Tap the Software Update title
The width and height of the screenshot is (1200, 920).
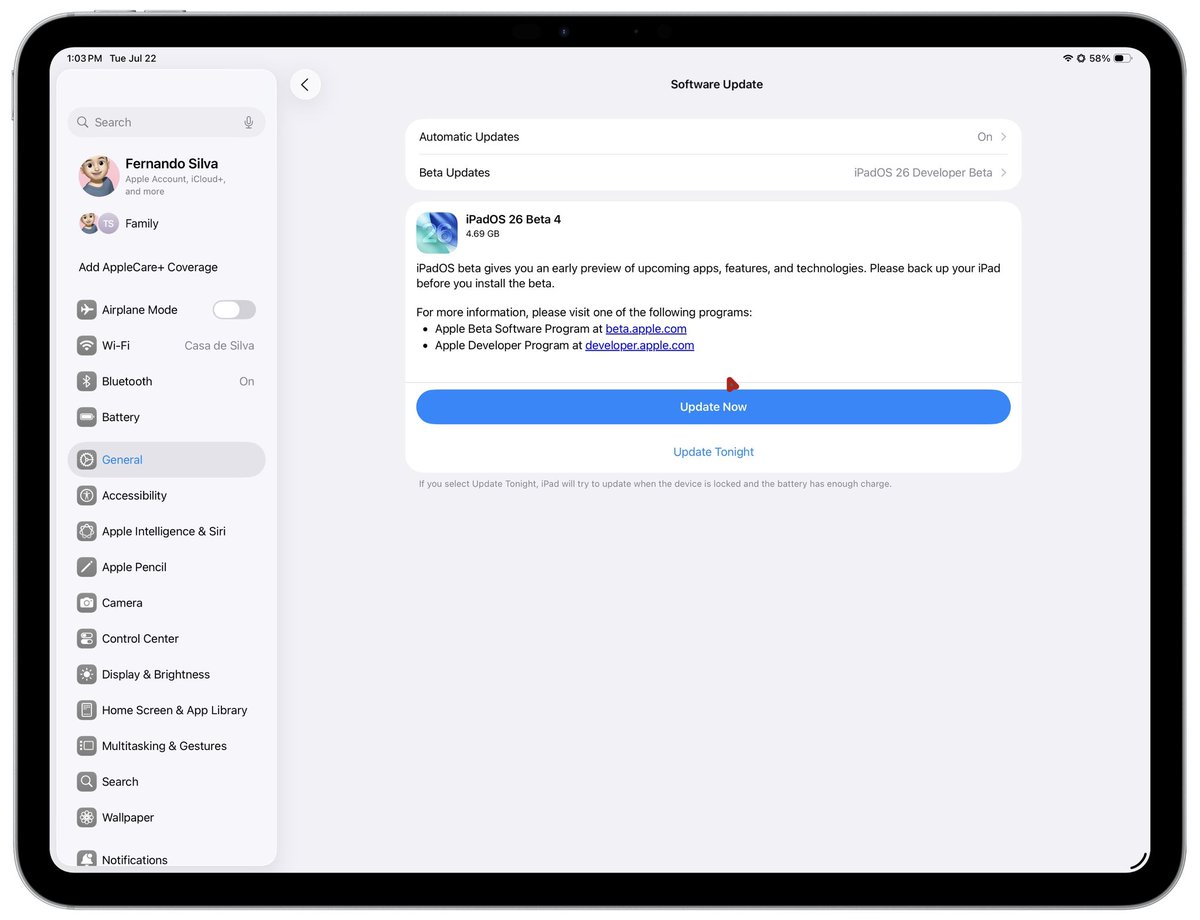pos(716,85)
